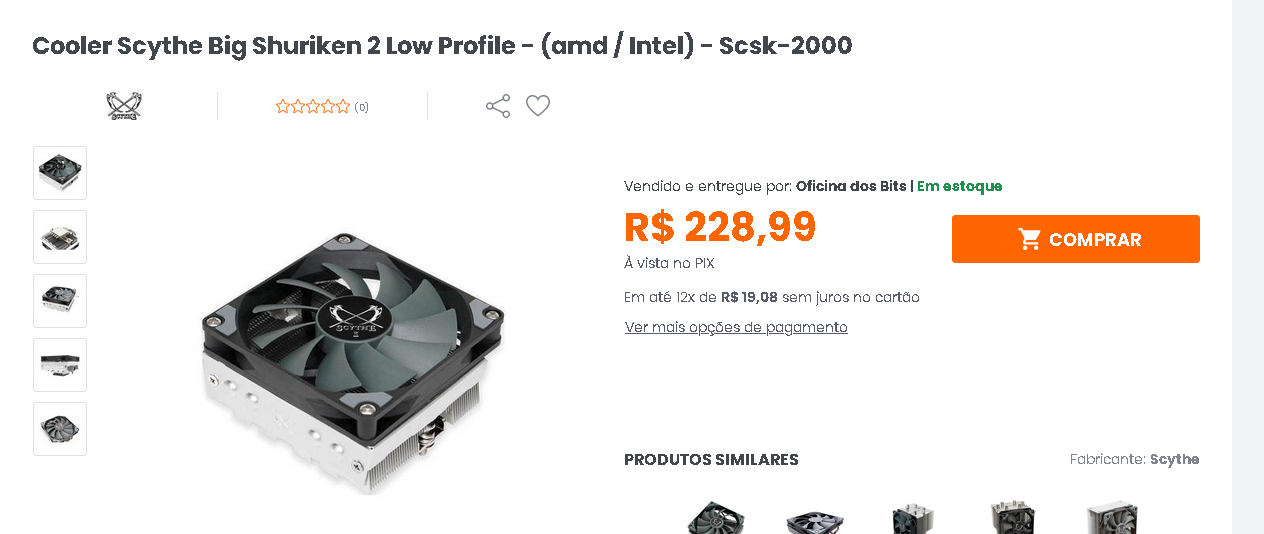Click the share icon
Screen dimensions: 1264x534
498,106
